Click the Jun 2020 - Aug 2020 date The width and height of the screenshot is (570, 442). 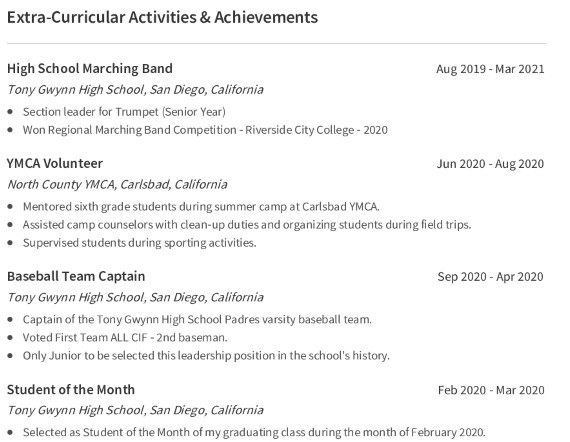tap(490, 164)
